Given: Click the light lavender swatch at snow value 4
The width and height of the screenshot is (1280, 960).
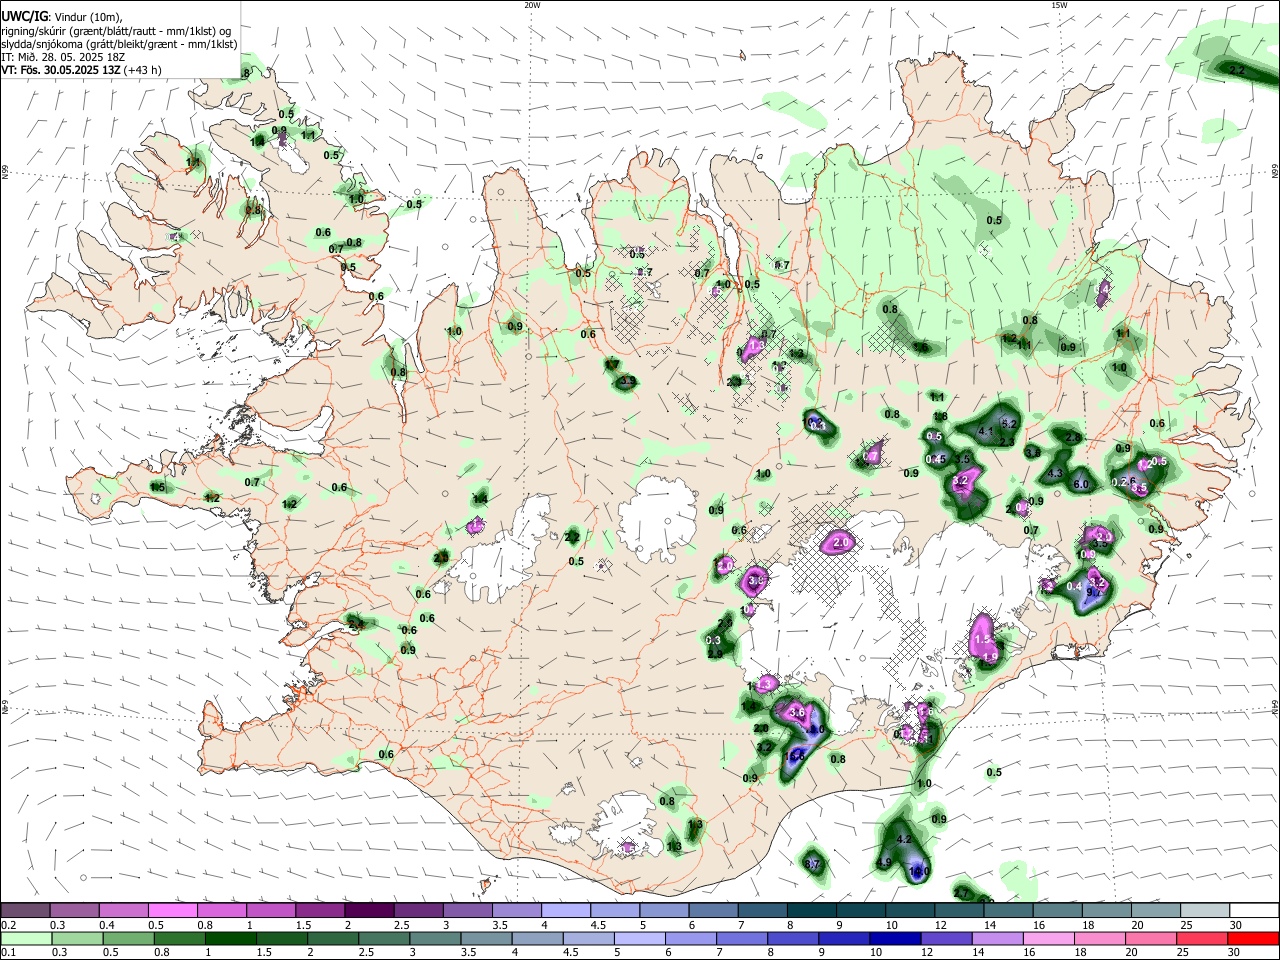Looking at the screenshot, I should pos(565,910).
